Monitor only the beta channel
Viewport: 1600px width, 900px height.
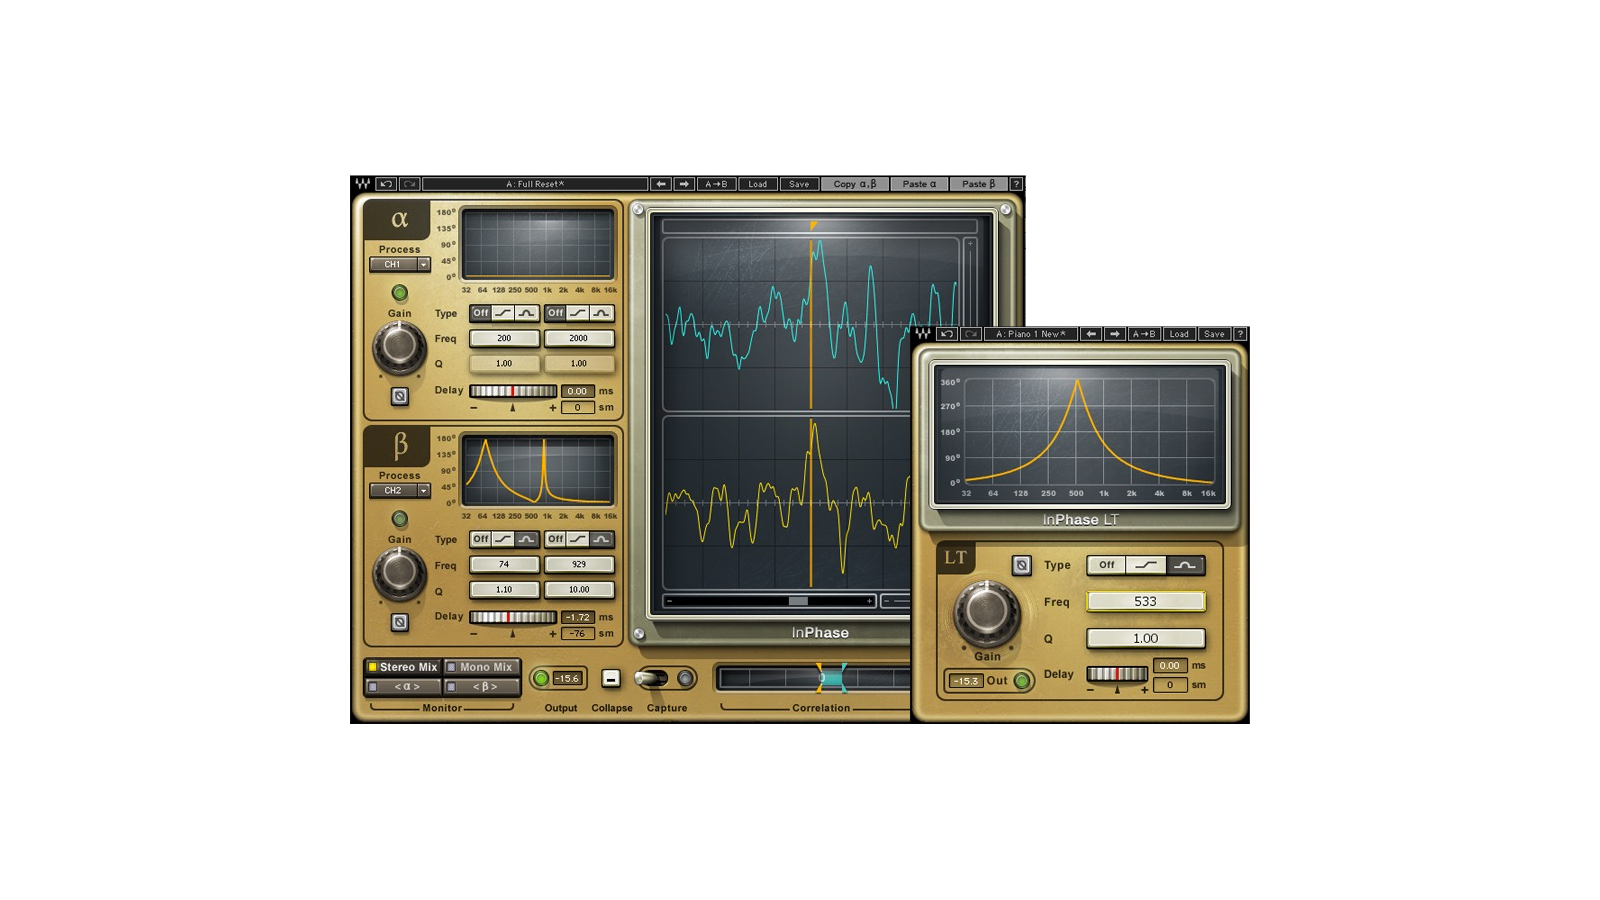point(481,687)
